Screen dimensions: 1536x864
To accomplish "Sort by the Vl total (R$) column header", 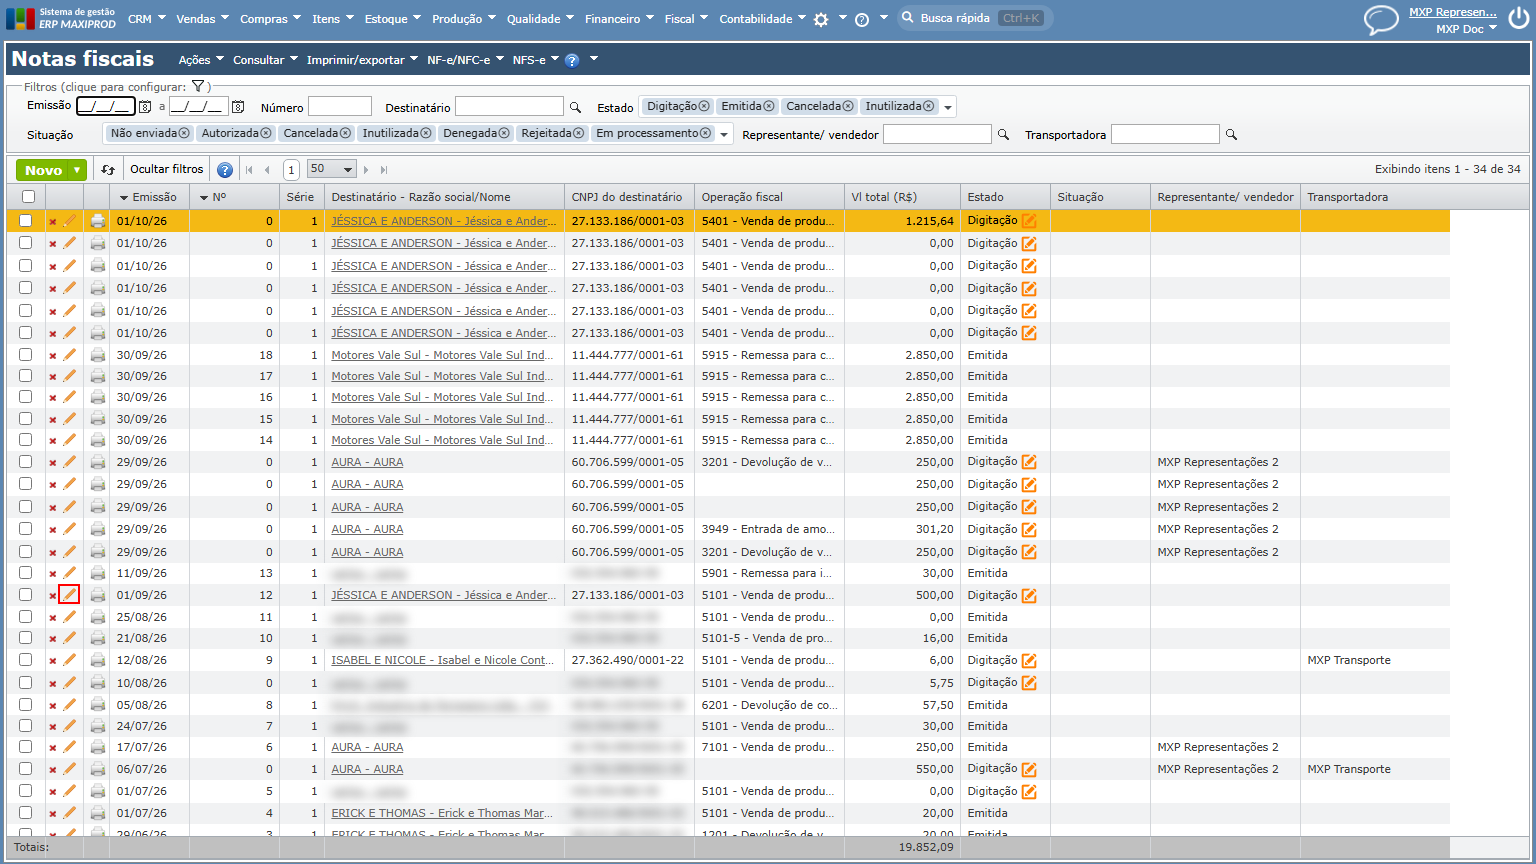I will (x=884, y=197).
